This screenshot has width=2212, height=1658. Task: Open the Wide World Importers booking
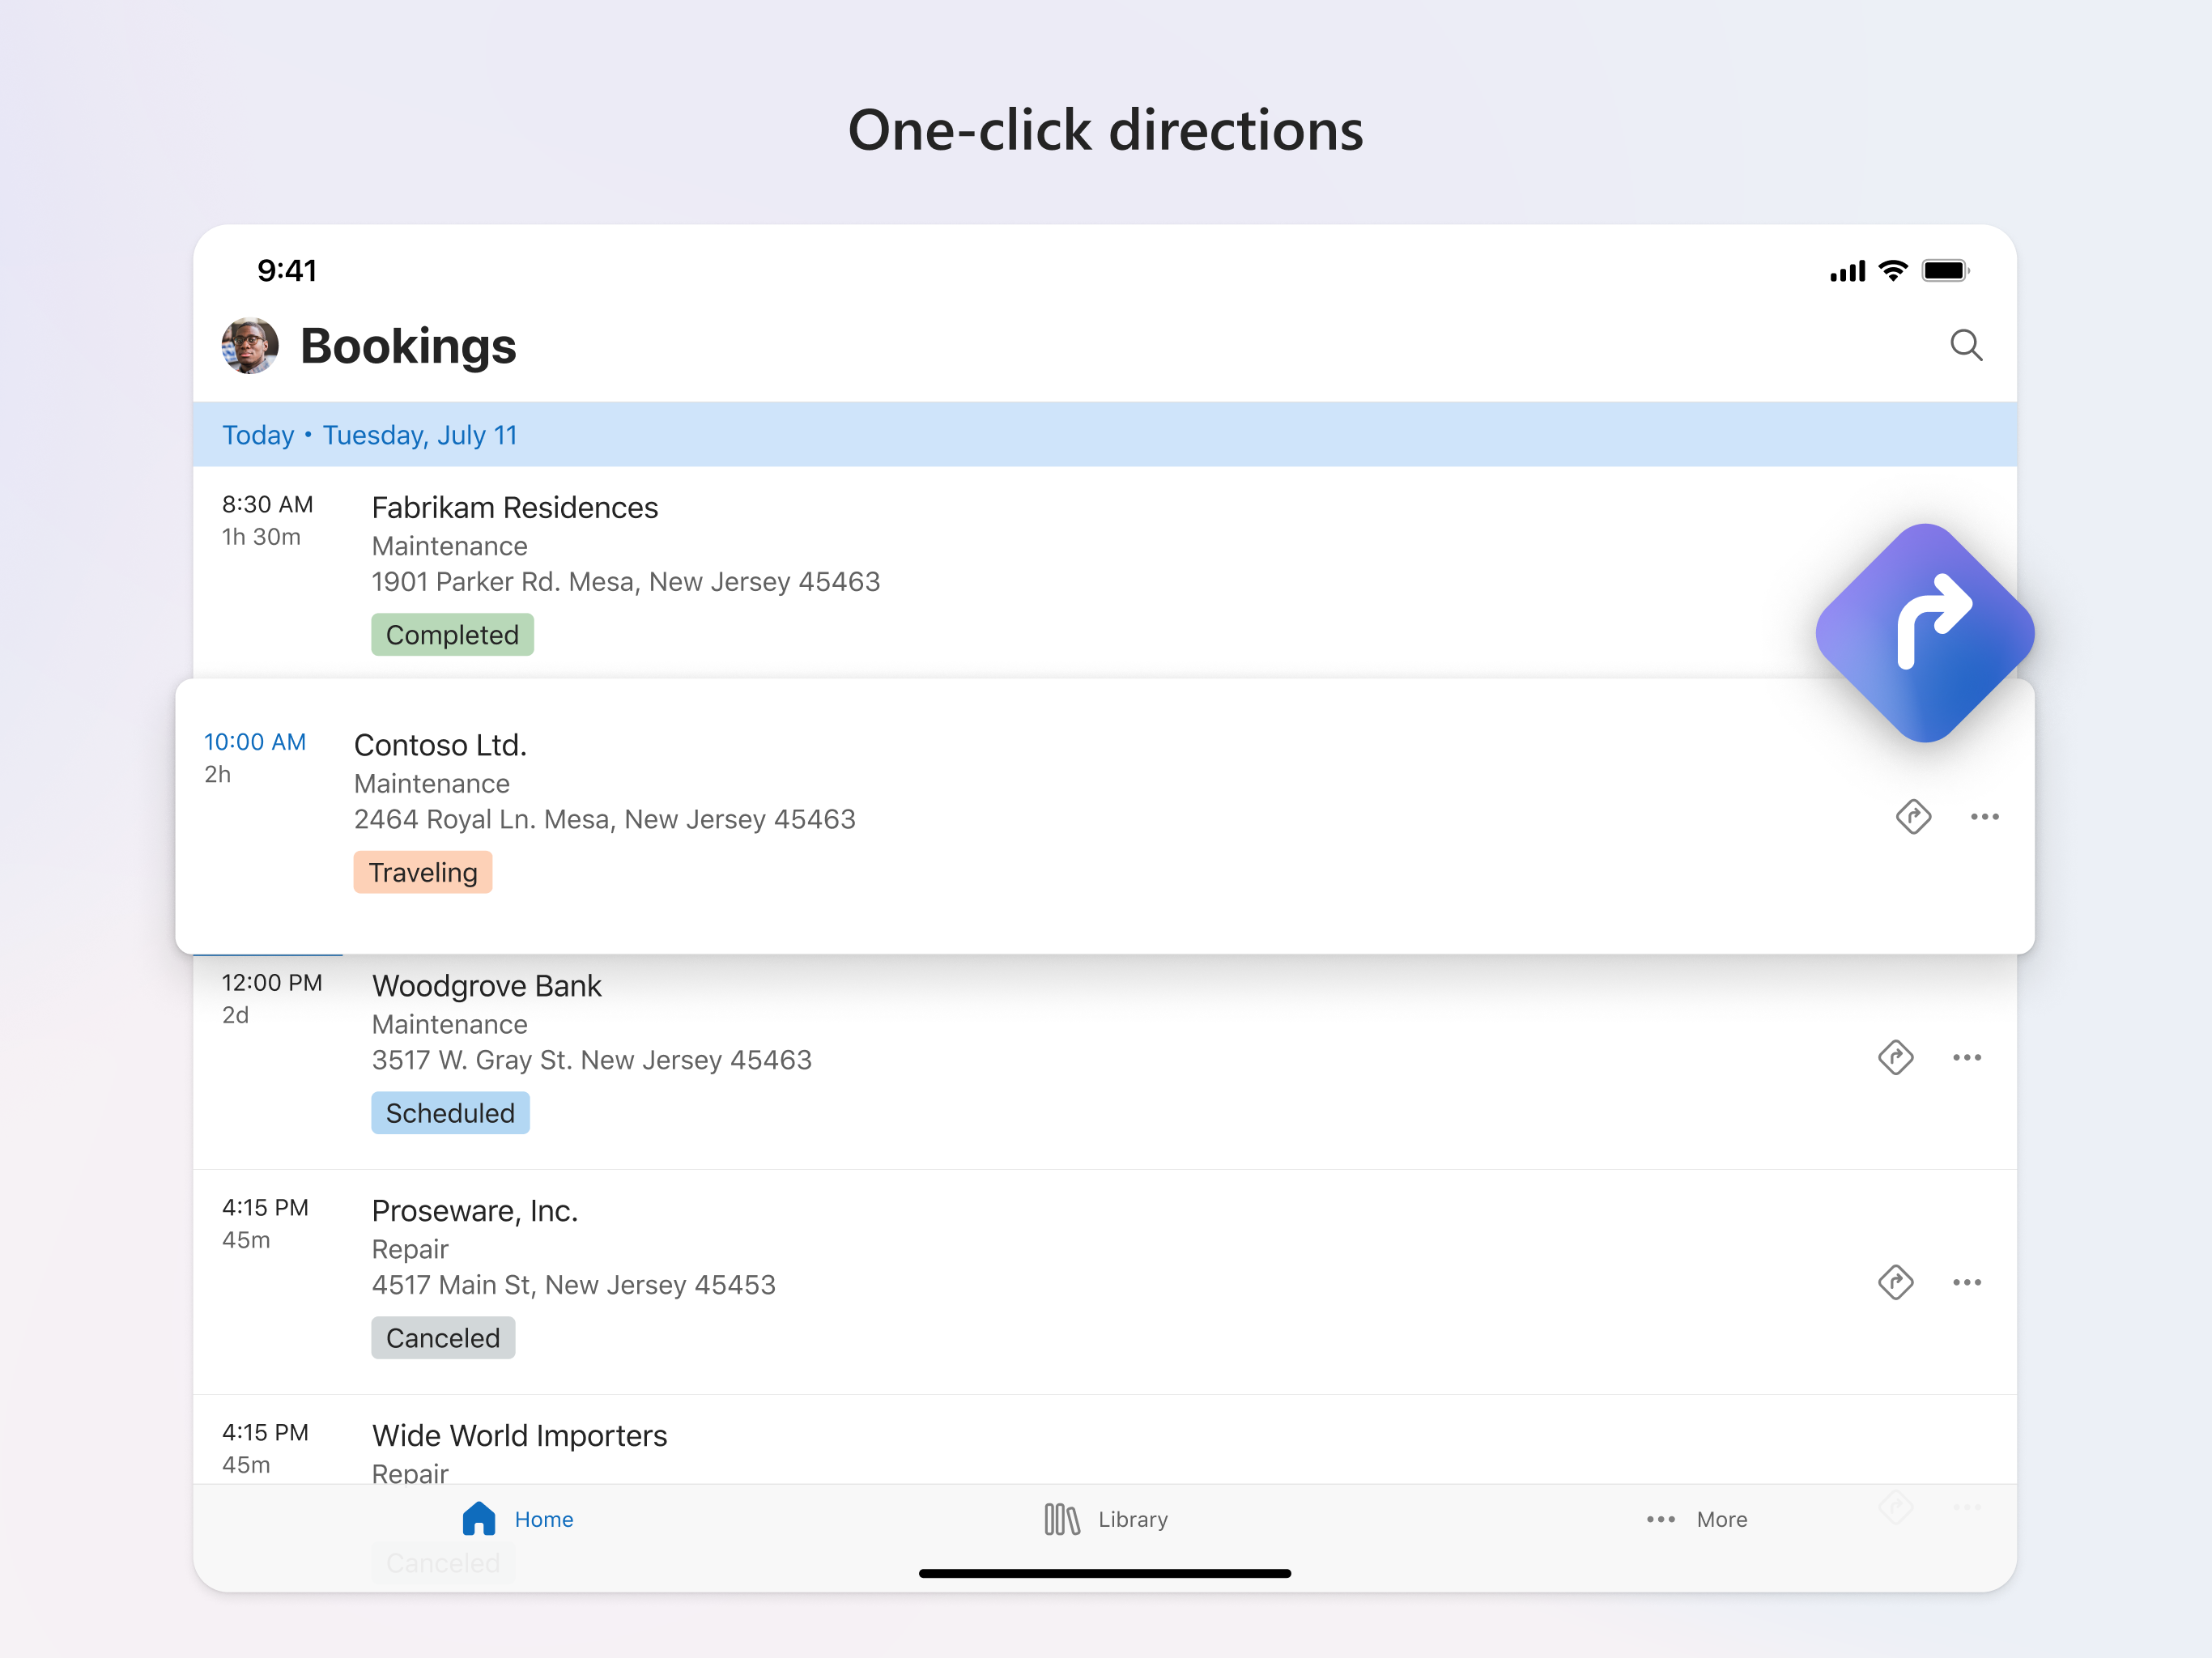pyautogui.click(x=519, y=1436)
